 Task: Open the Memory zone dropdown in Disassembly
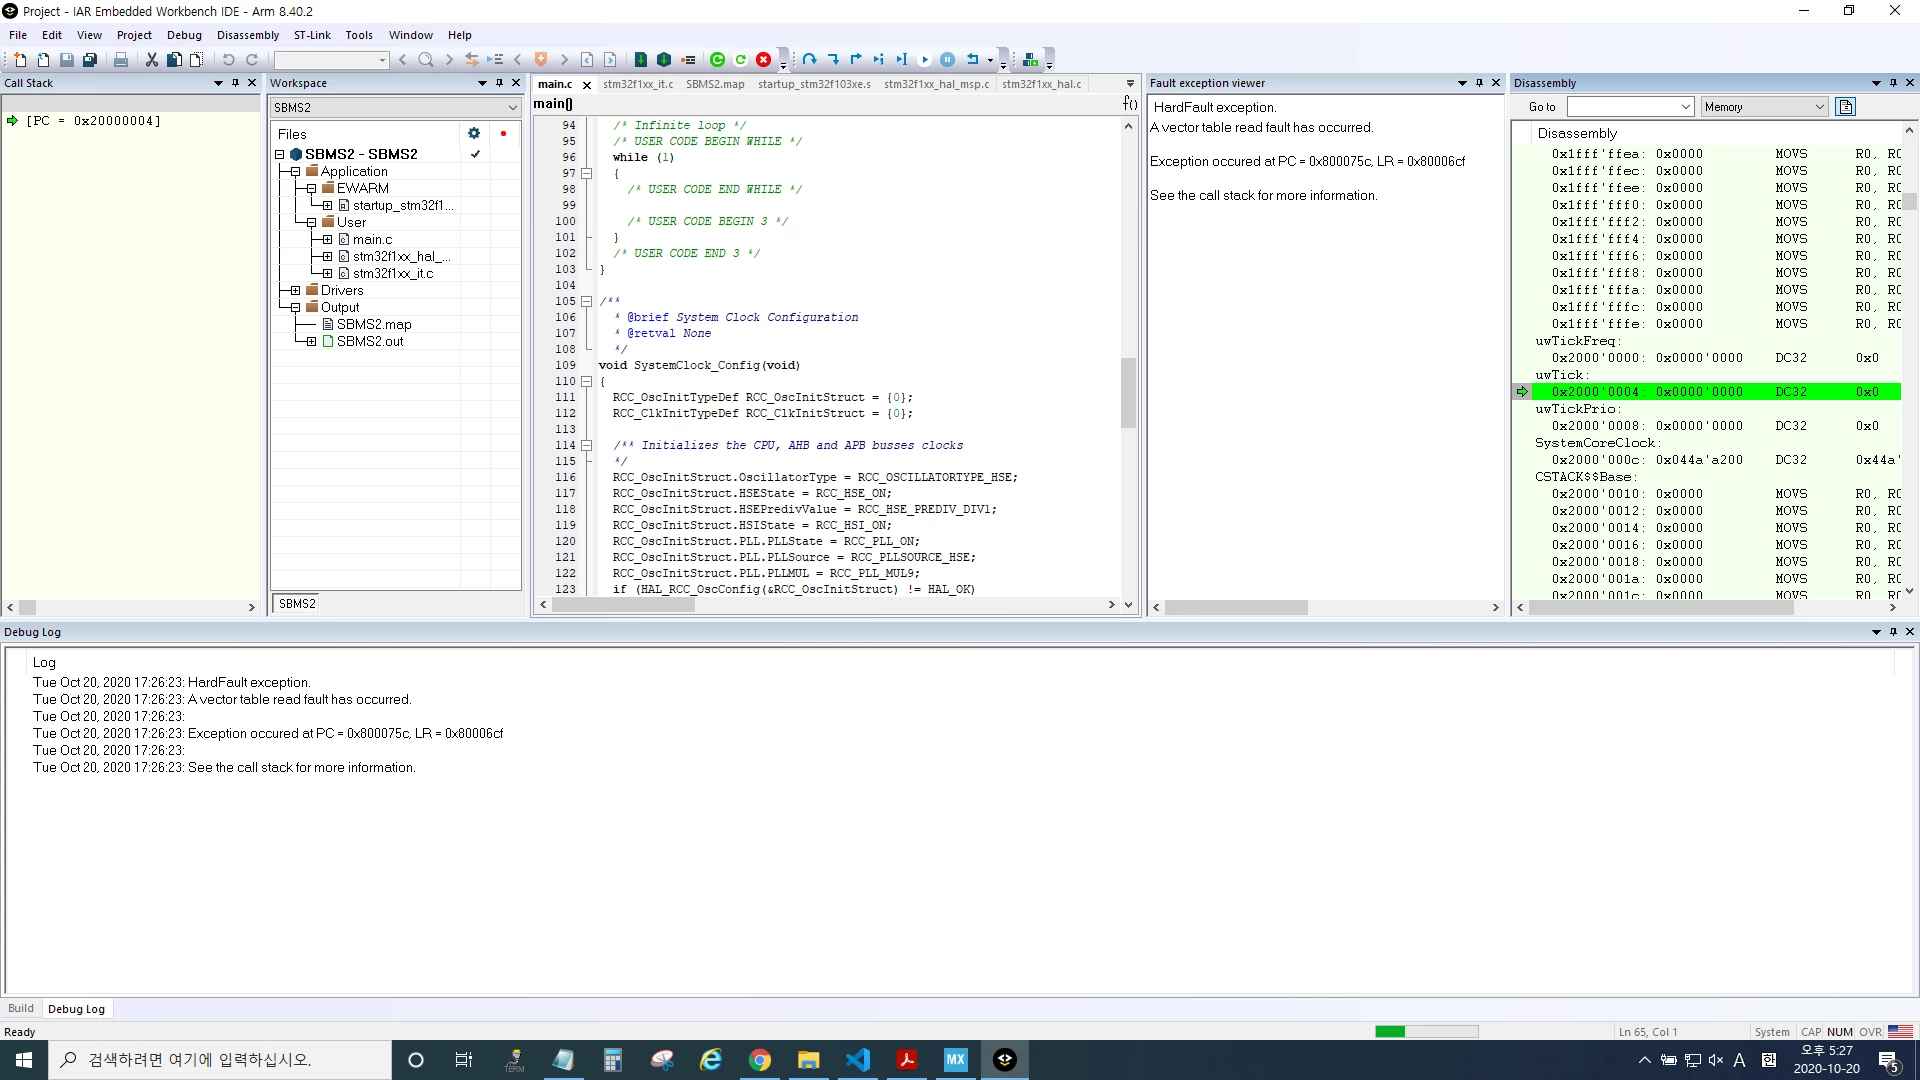[1764, 107]
